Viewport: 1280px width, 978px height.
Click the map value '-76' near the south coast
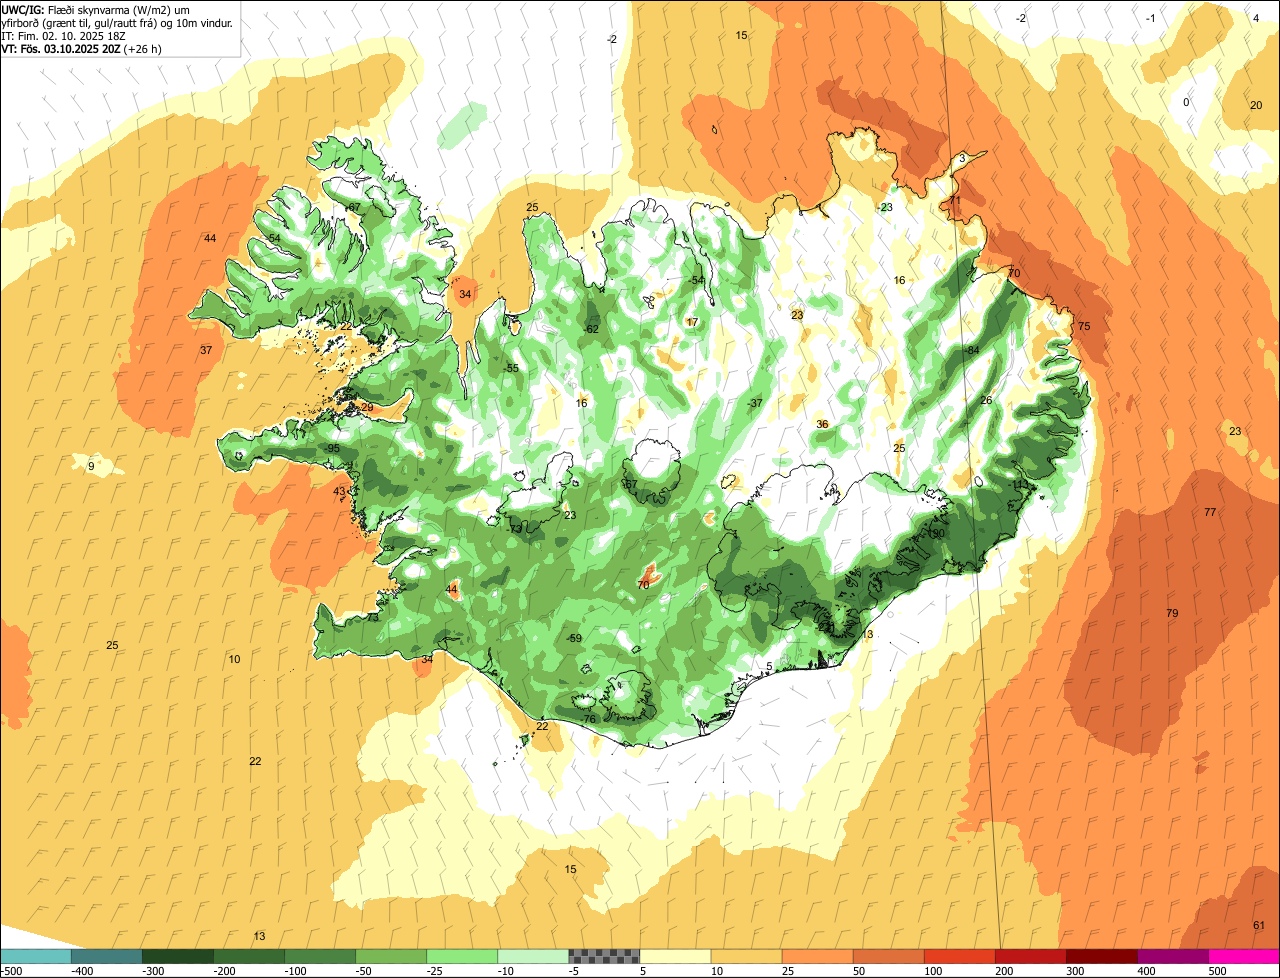(x=588, y=719)
